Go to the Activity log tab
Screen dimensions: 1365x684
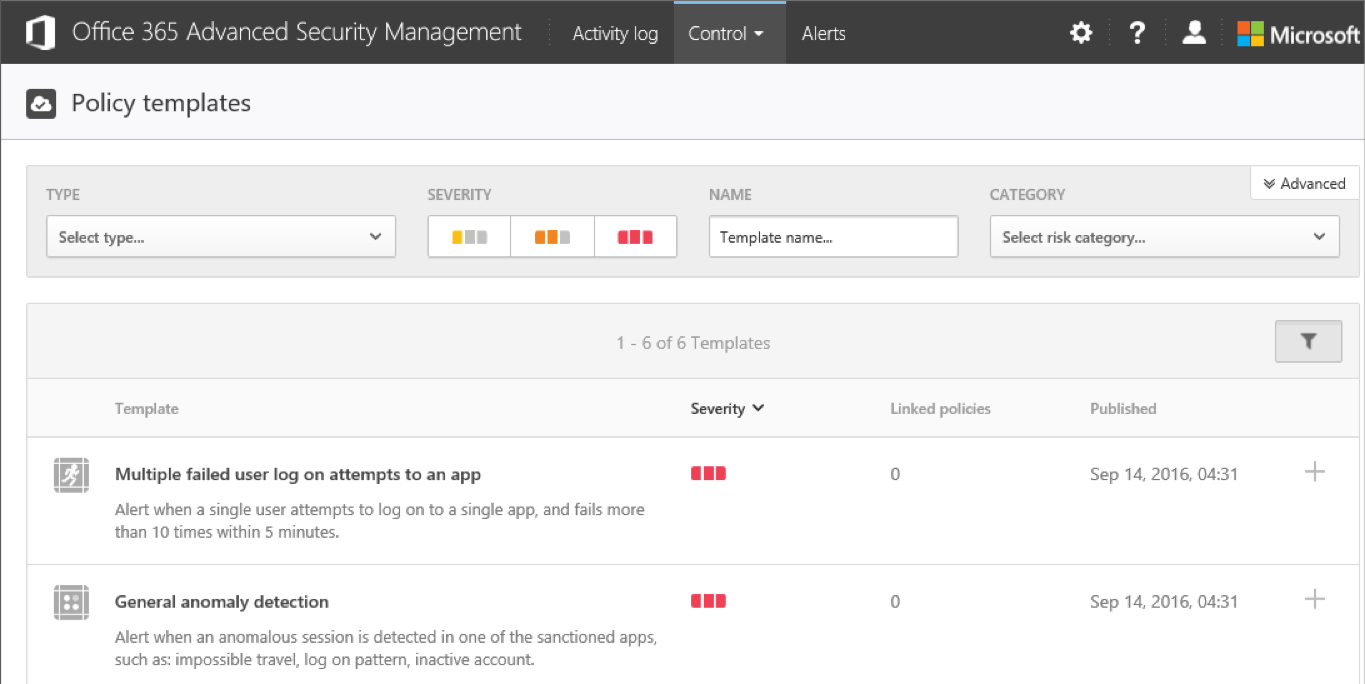tap(615, 33)
